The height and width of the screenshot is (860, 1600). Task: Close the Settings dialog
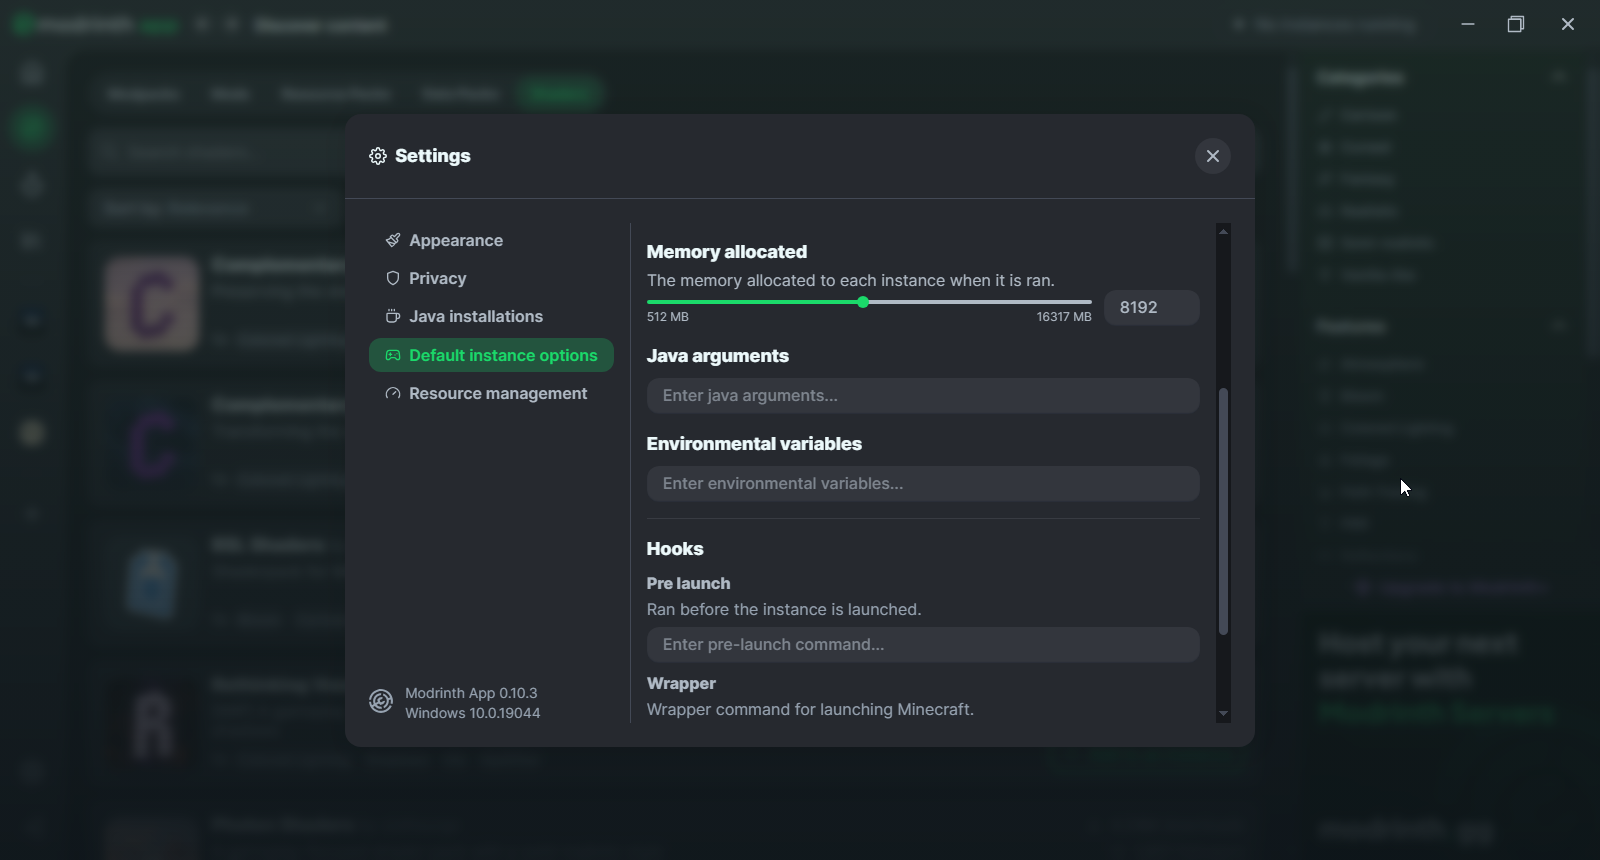click(1212, 156)
